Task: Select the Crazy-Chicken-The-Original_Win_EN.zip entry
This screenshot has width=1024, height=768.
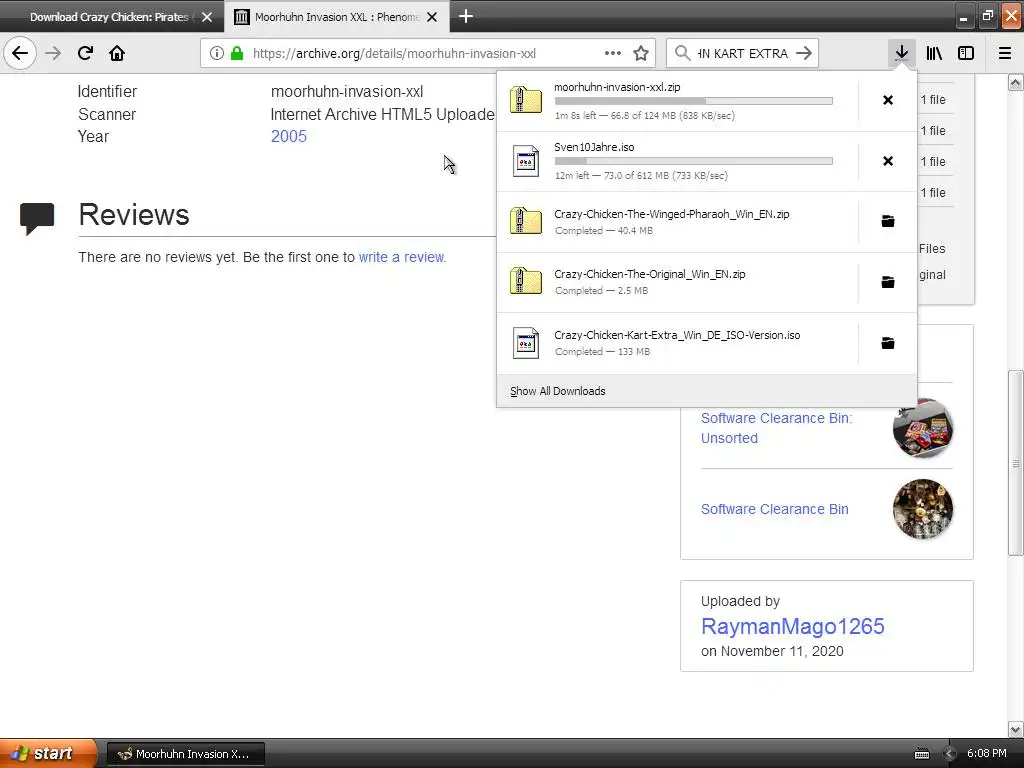Action: pos(677,282)
